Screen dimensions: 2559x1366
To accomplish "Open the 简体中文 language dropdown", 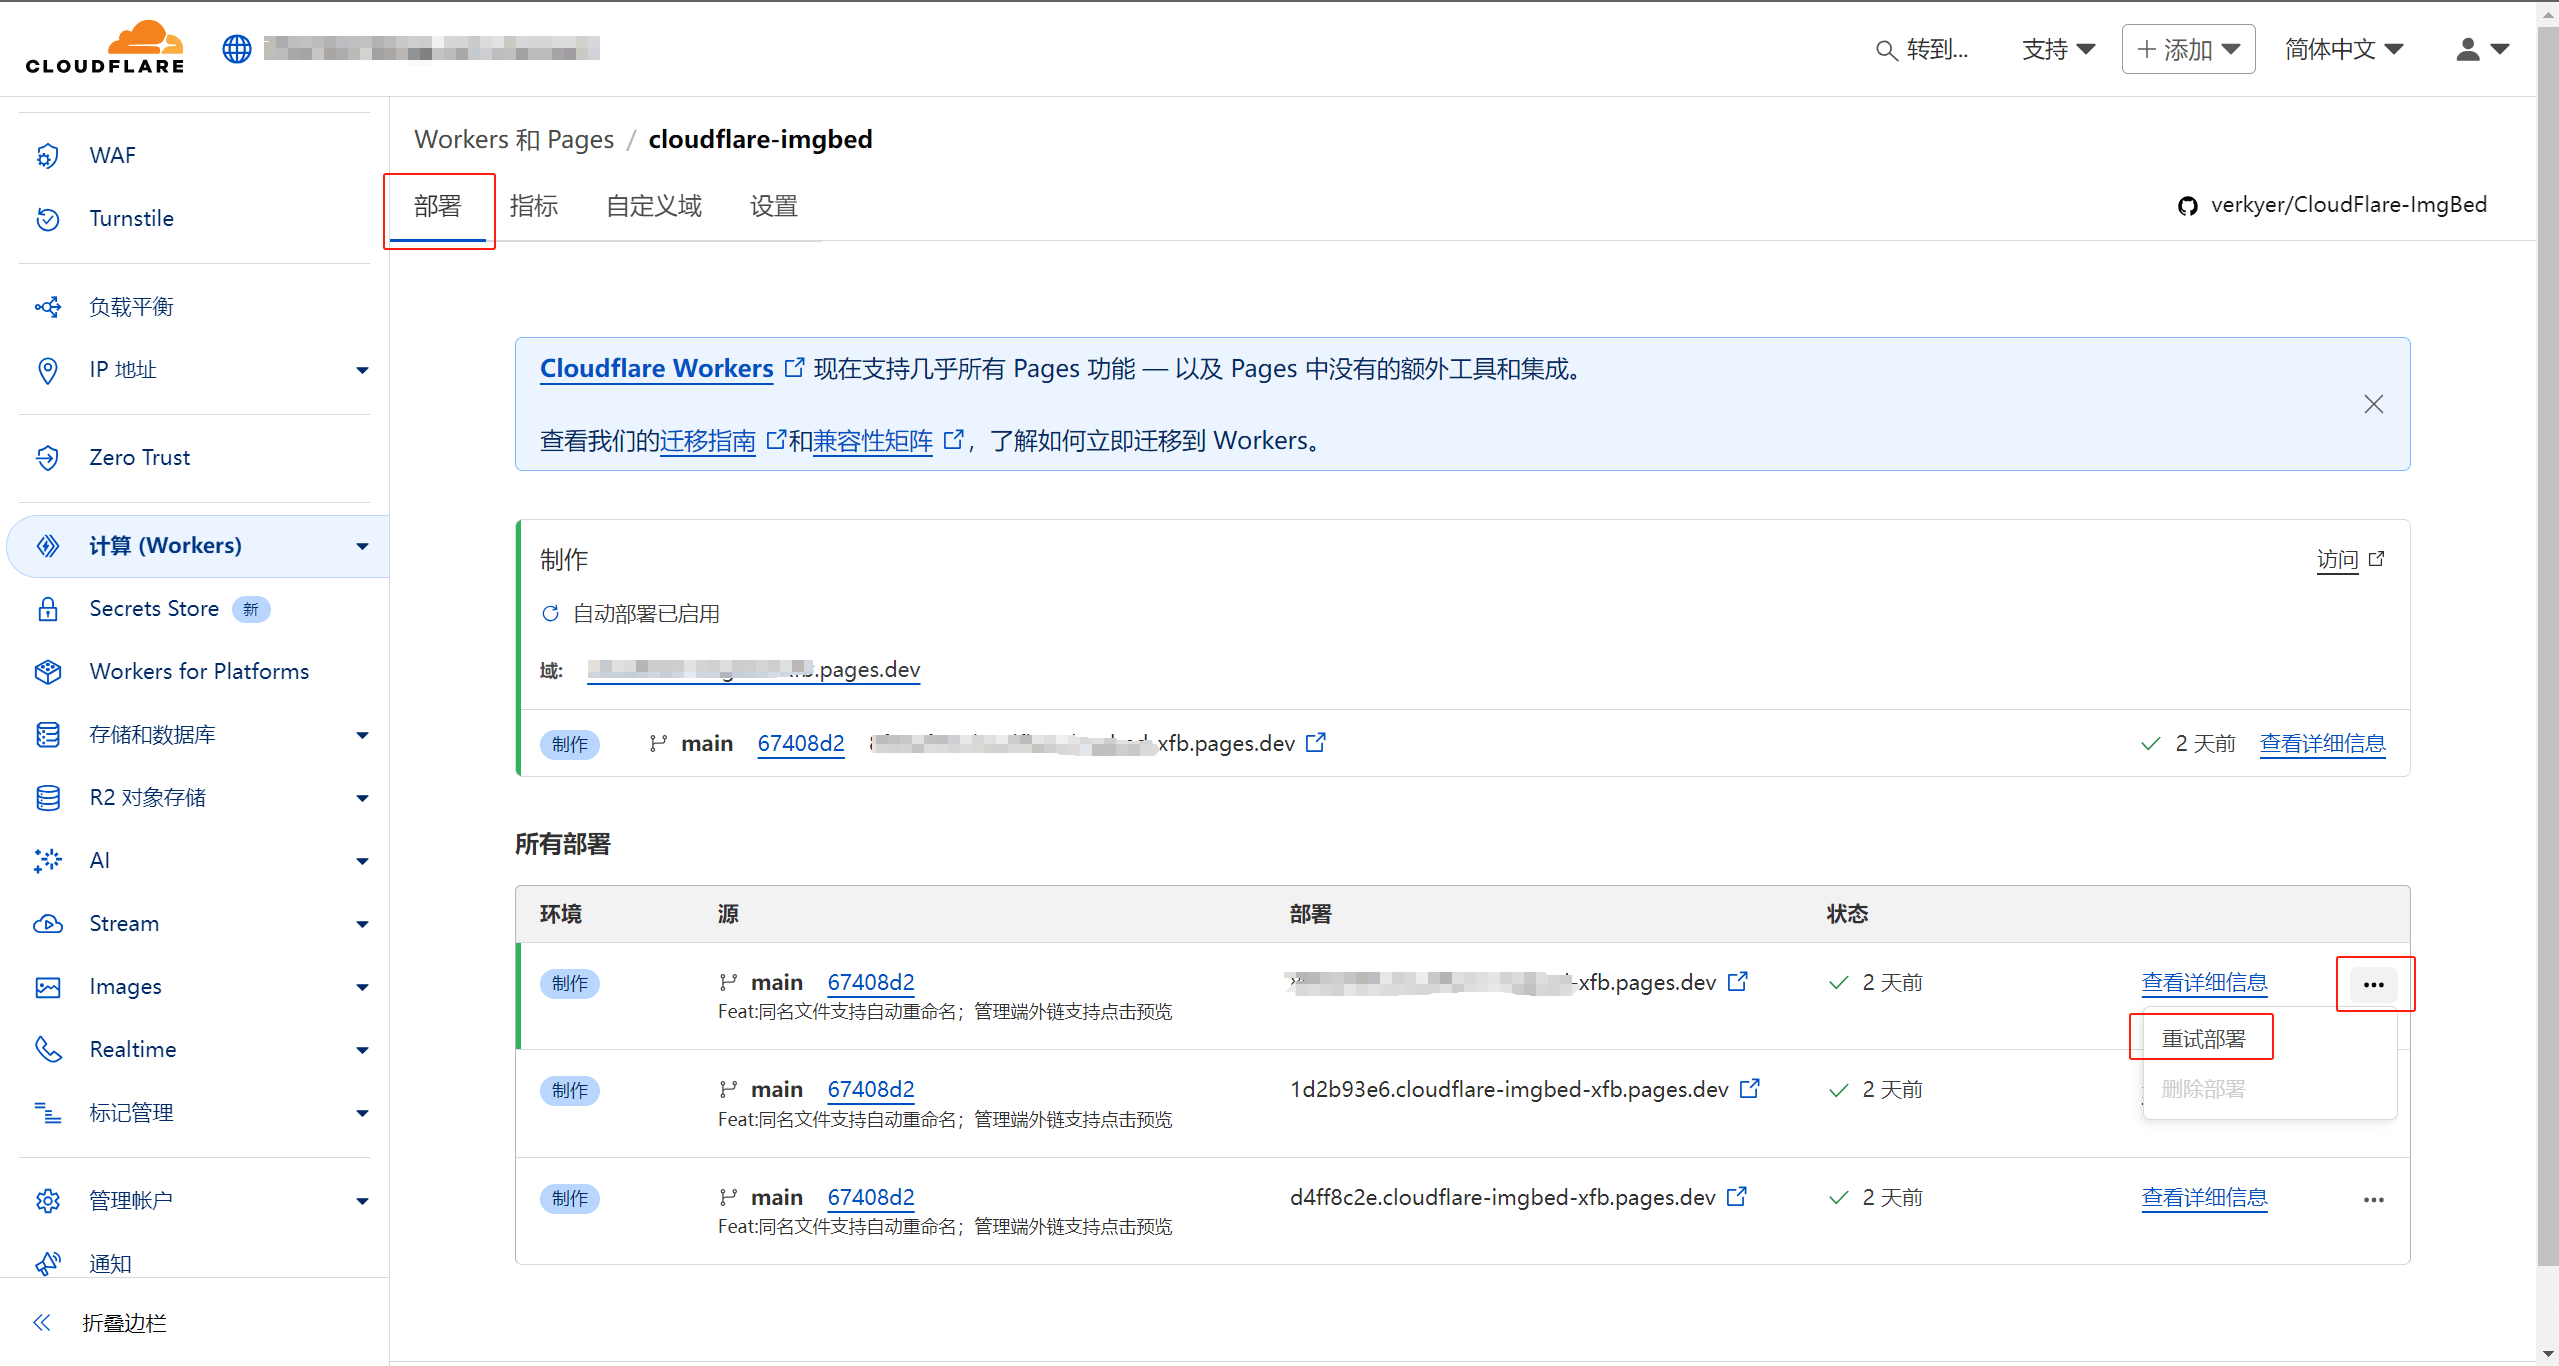I will tap(2344, 48).
